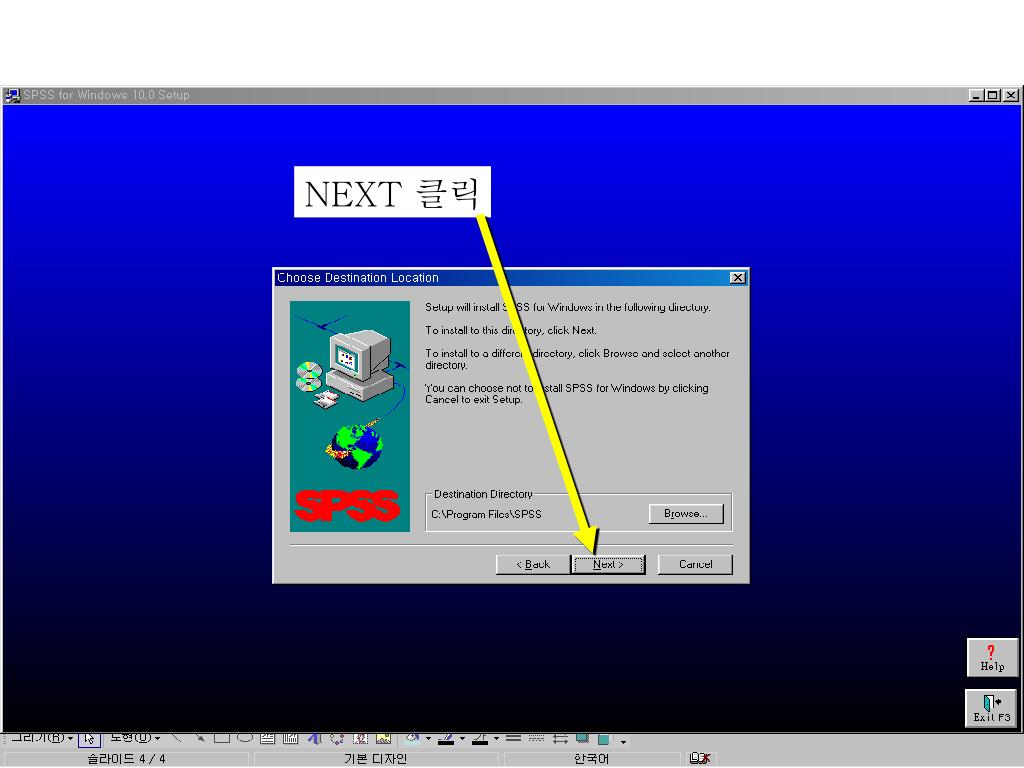Open the Arrow Style options

point(560,738)
